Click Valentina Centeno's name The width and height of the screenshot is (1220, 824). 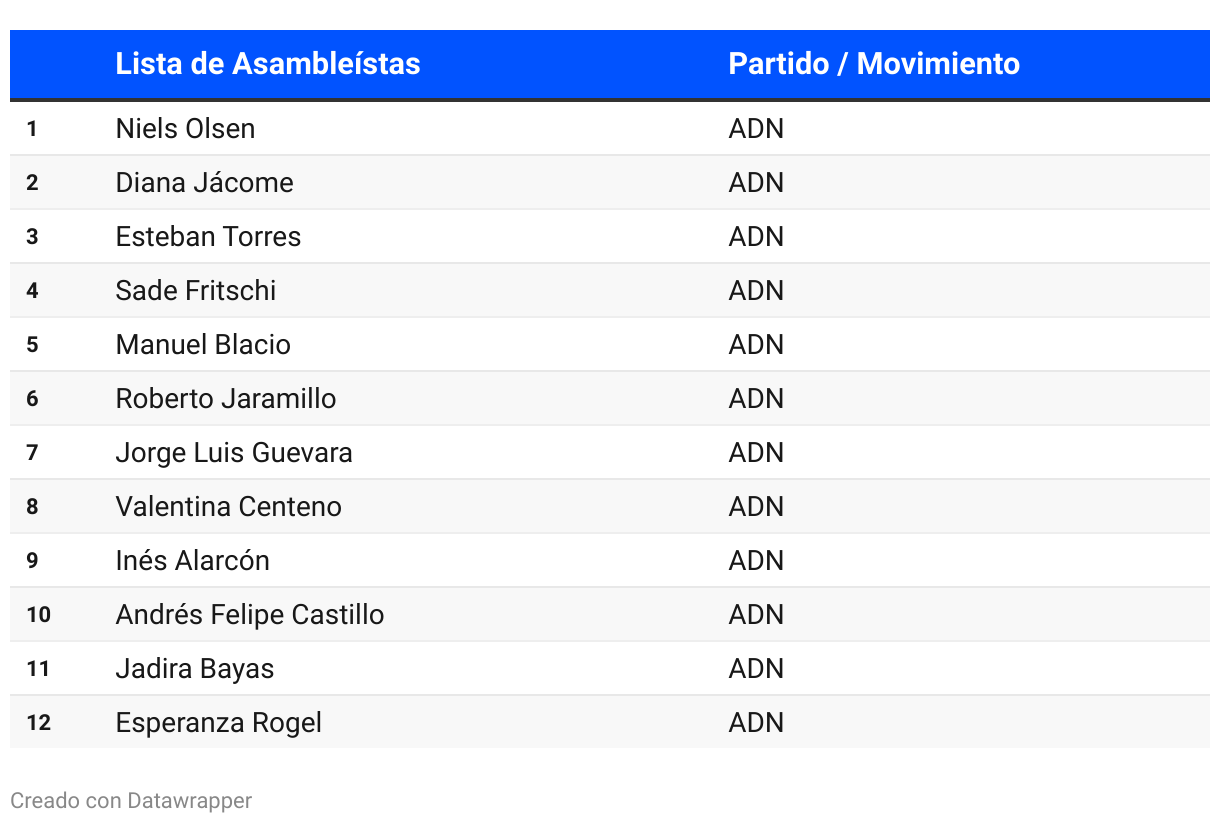228,507
